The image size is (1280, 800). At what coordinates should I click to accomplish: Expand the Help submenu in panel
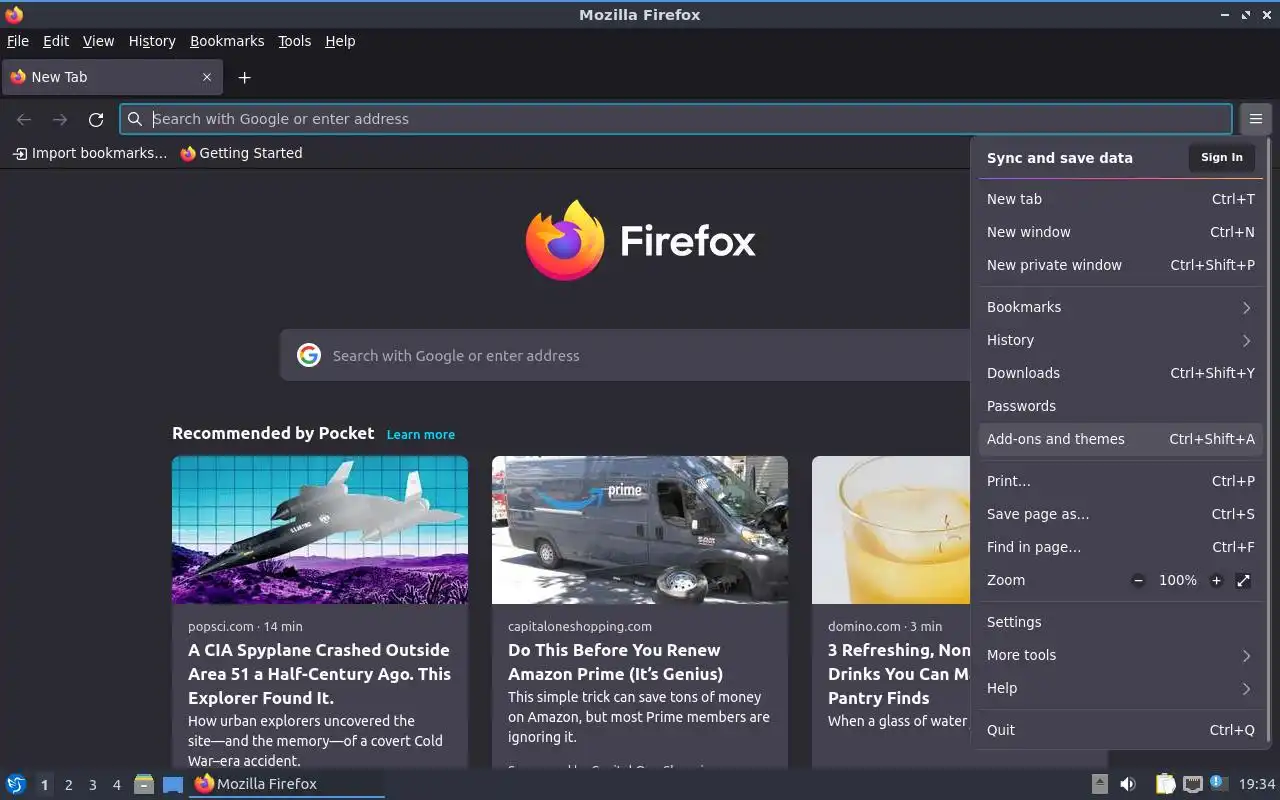1119,688
